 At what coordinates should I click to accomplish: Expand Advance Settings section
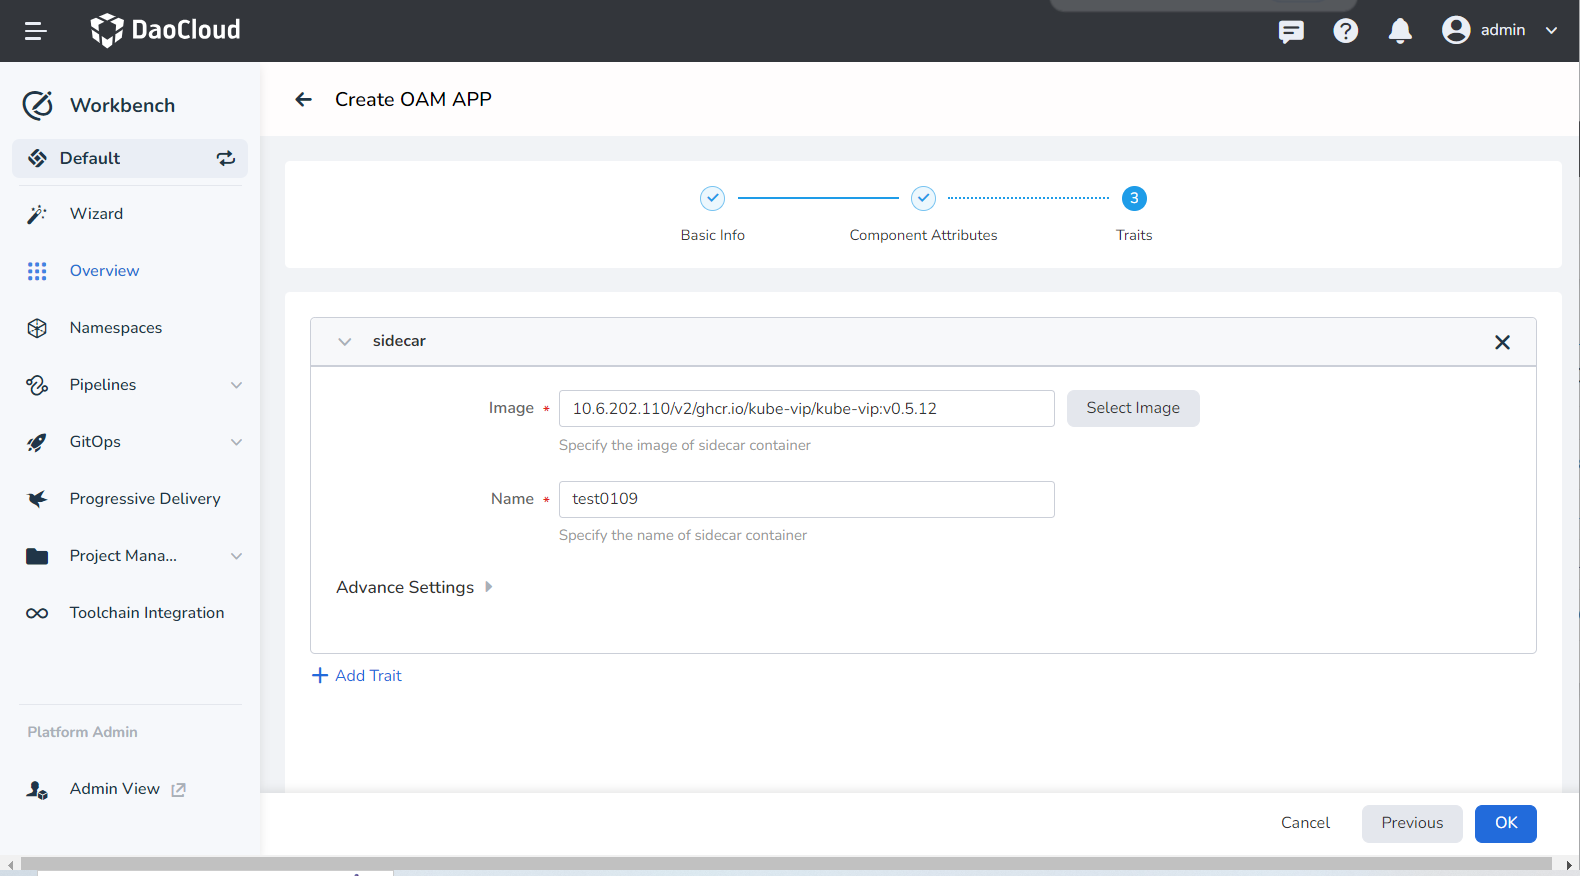click(488, 587)
